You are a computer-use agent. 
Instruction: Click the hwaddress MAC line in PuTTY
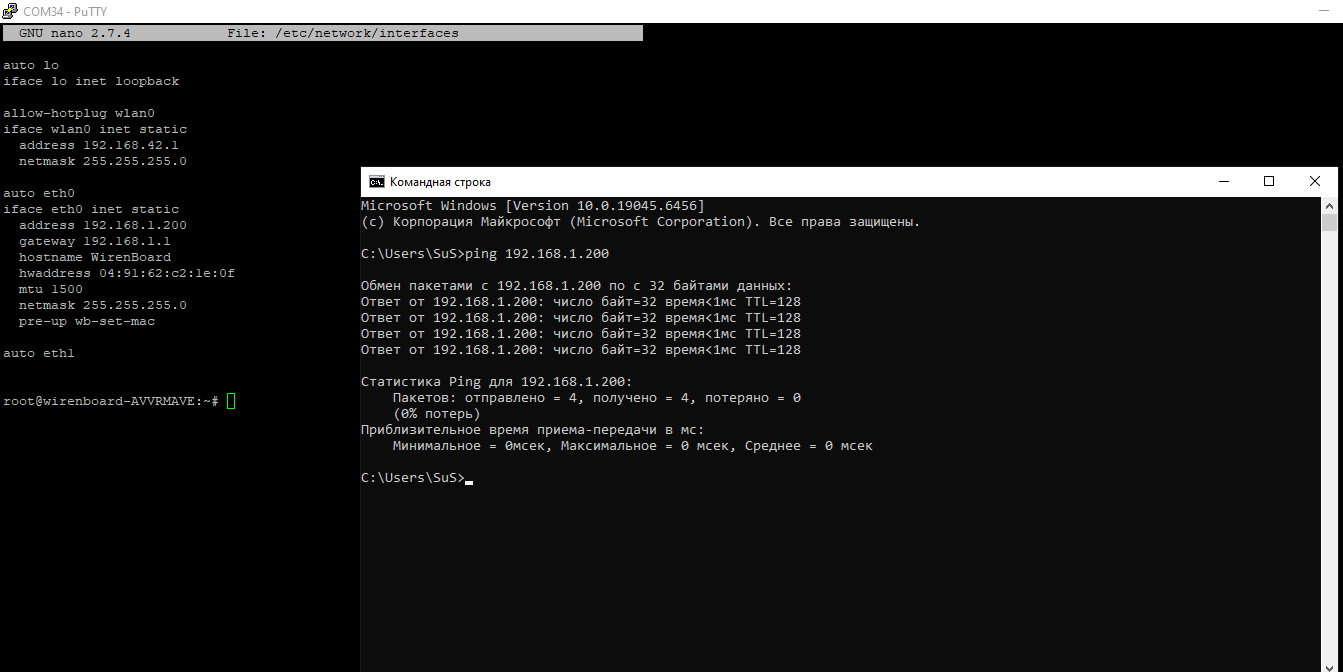click(x=126, y=273)
